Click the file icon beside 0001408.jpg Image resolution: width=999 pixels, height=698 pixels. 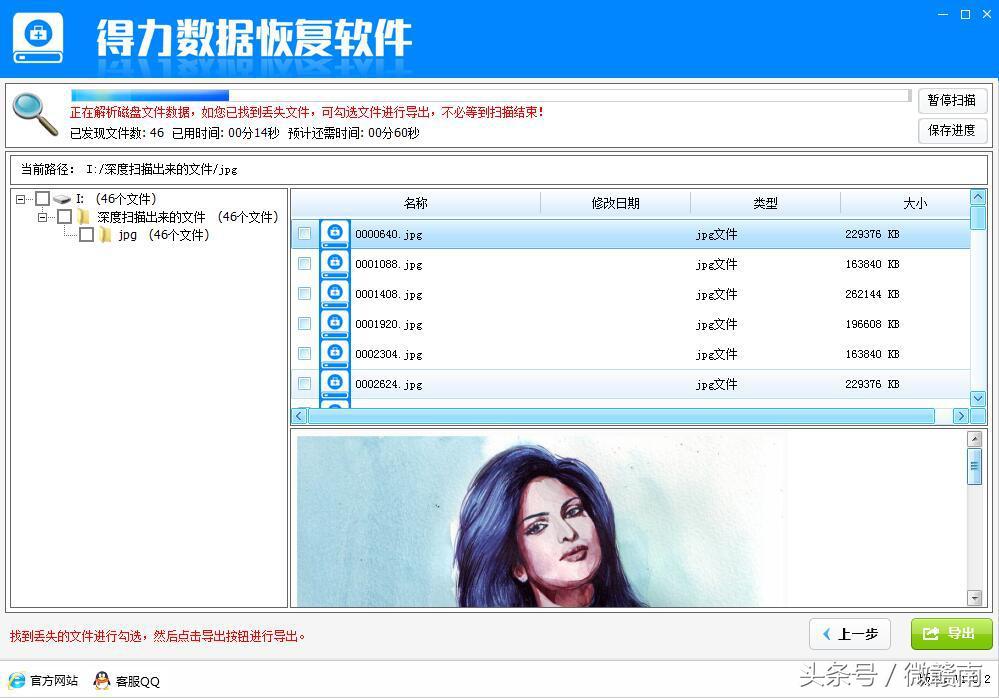(x=334, y=293)
